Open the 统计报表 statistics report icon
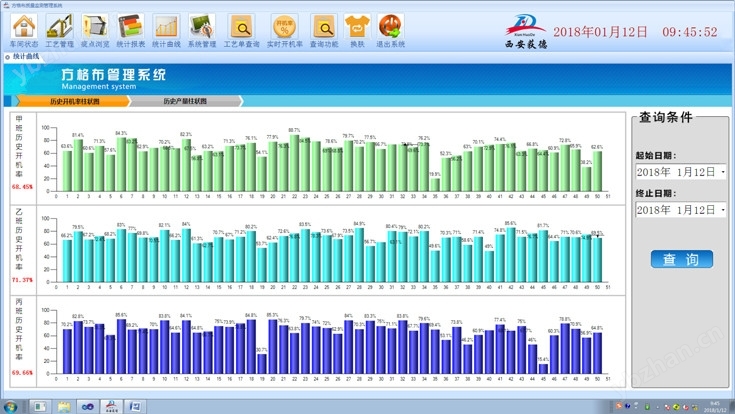 tap(131, 27)
